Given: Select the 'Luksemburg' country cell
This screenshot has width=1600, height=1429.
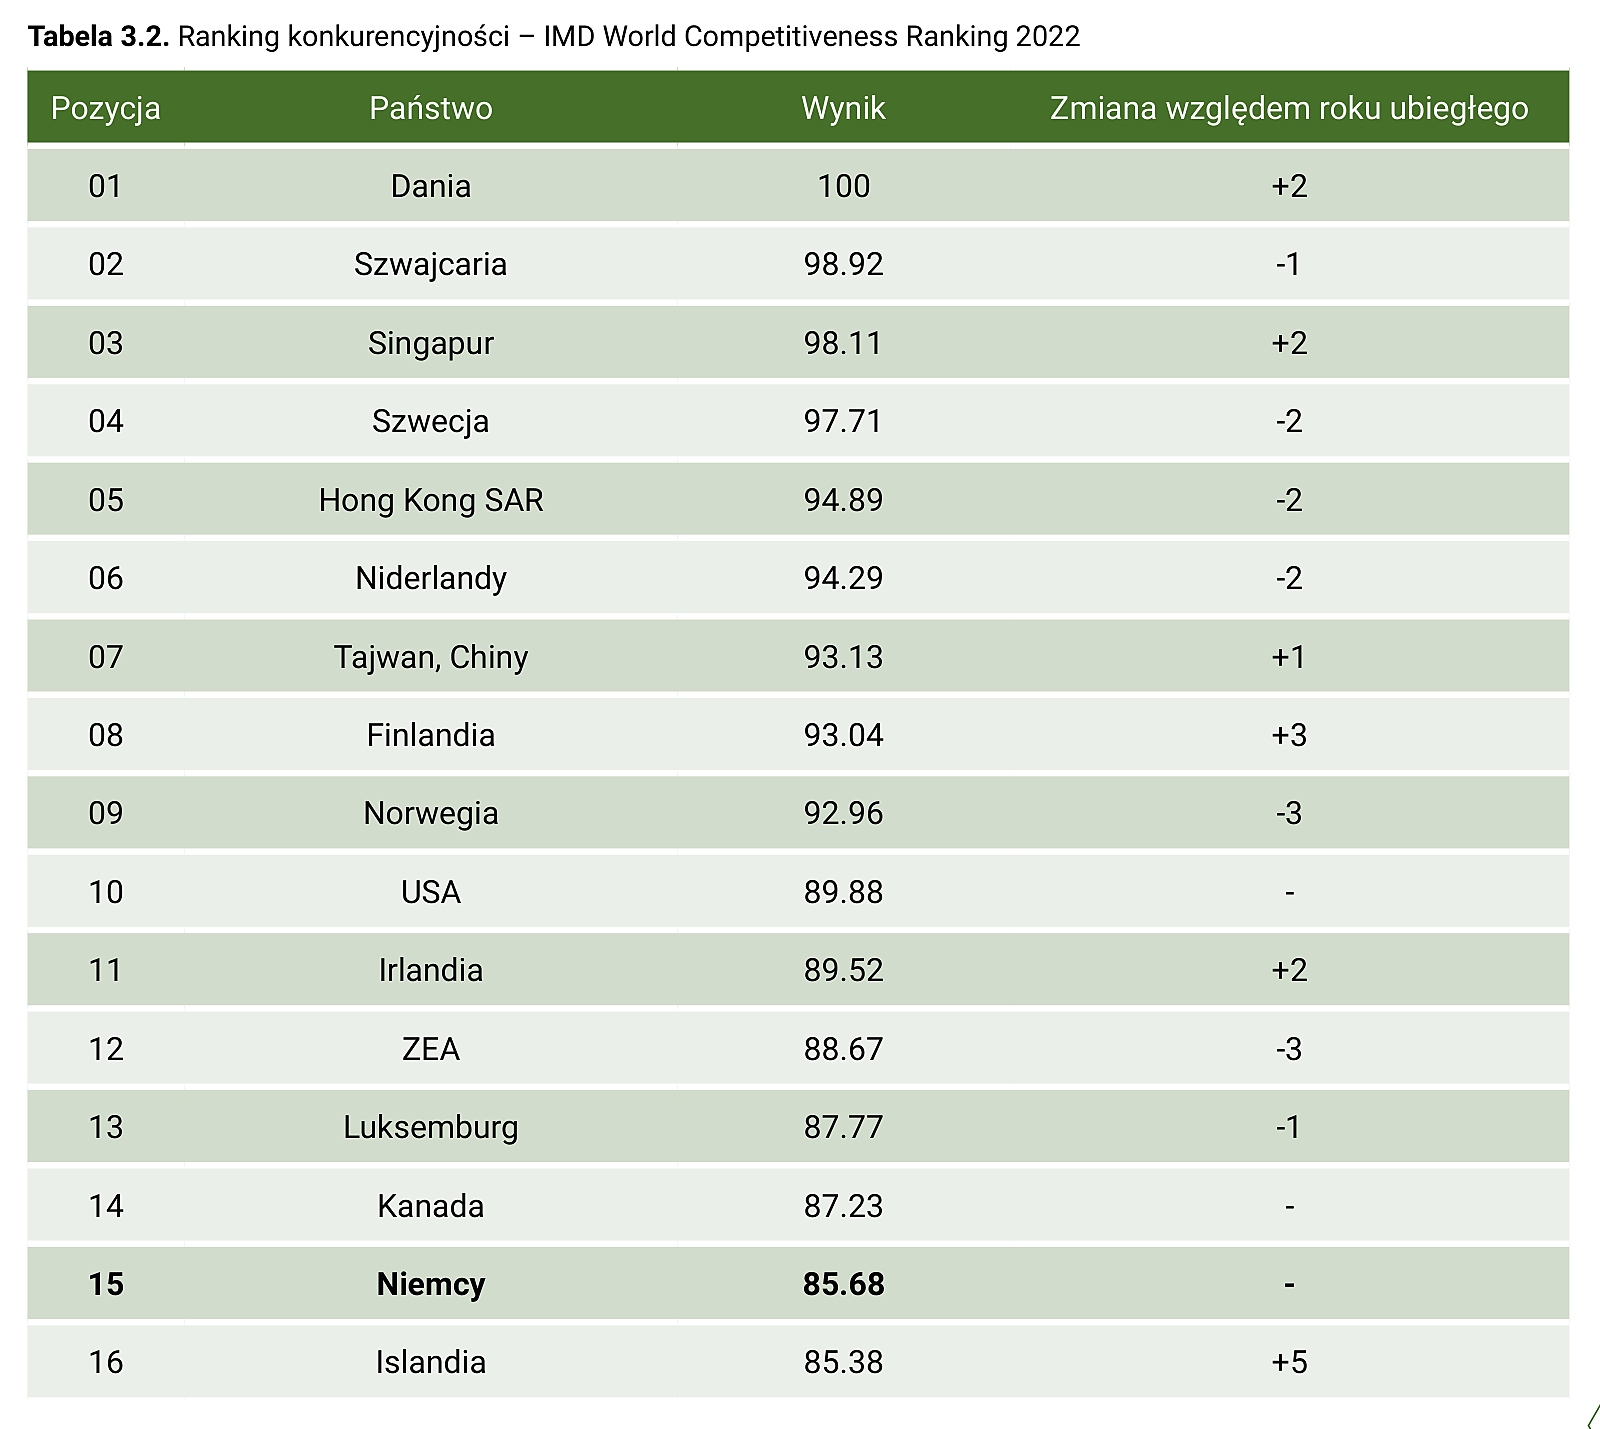Looking at the screenshot, I should tap(431, 1127).
